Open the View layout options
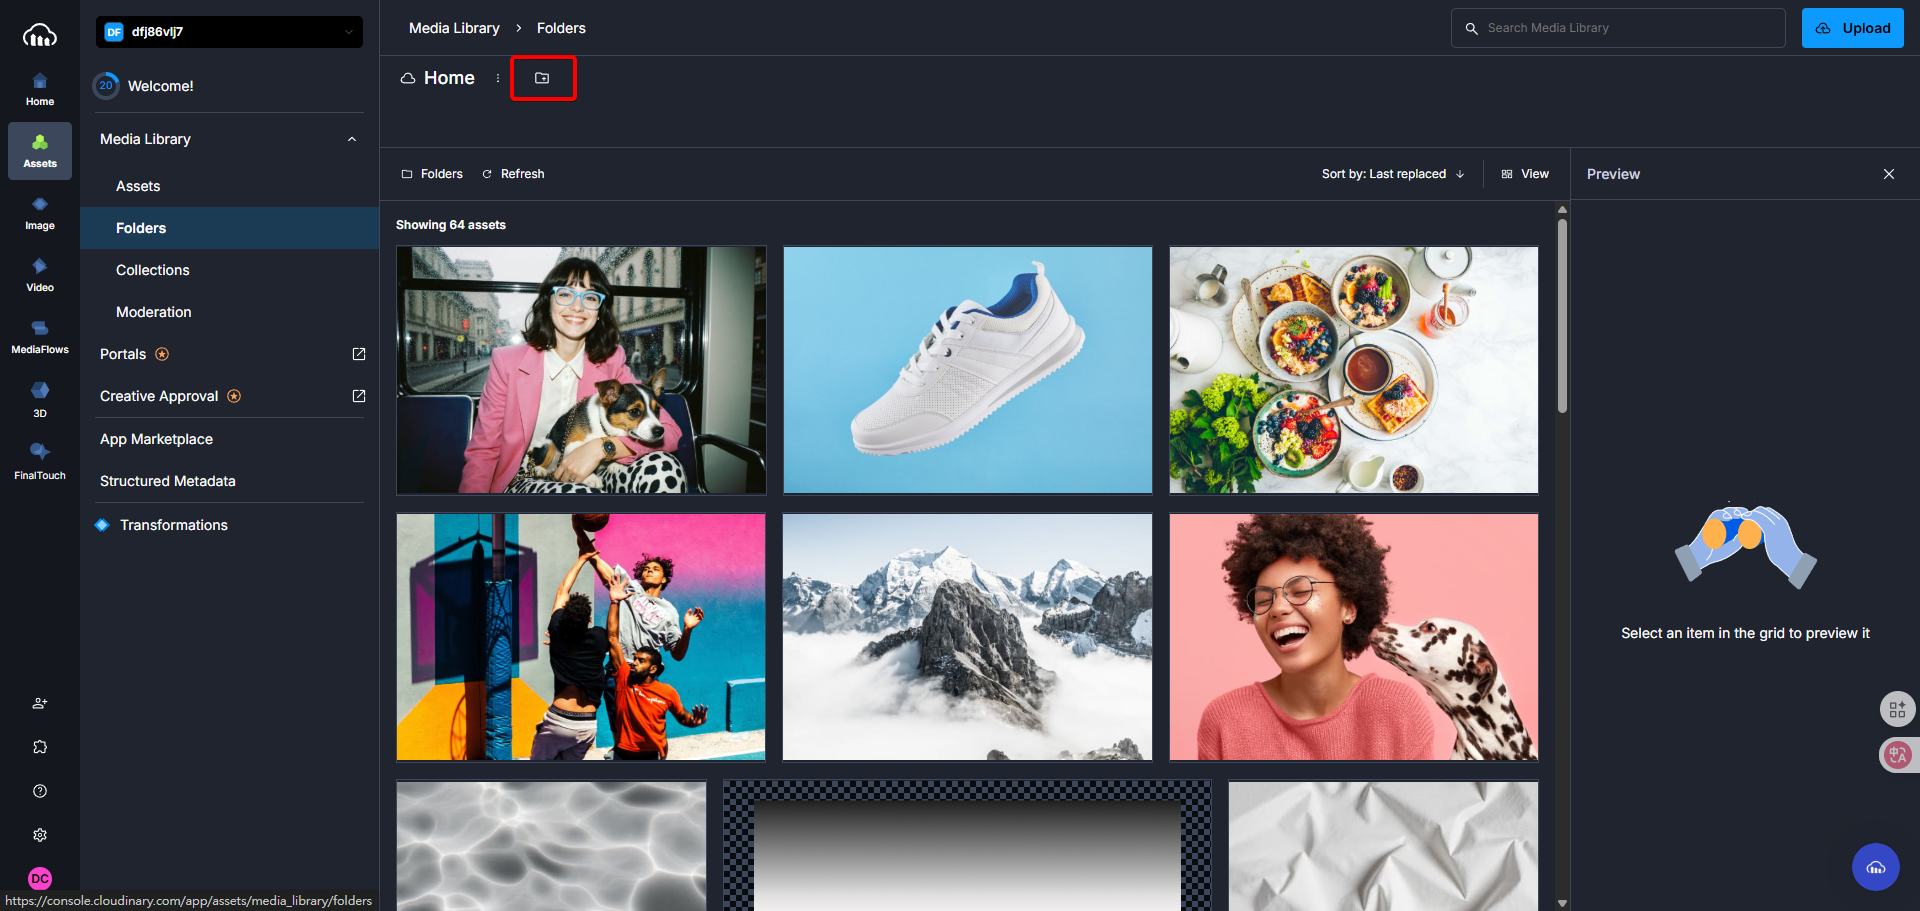 [1525, 174]
